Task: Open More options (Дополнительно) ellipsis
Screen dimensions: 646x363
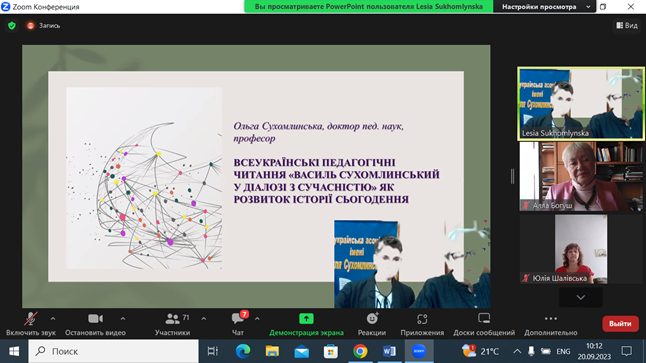Action: click(550, 324)
